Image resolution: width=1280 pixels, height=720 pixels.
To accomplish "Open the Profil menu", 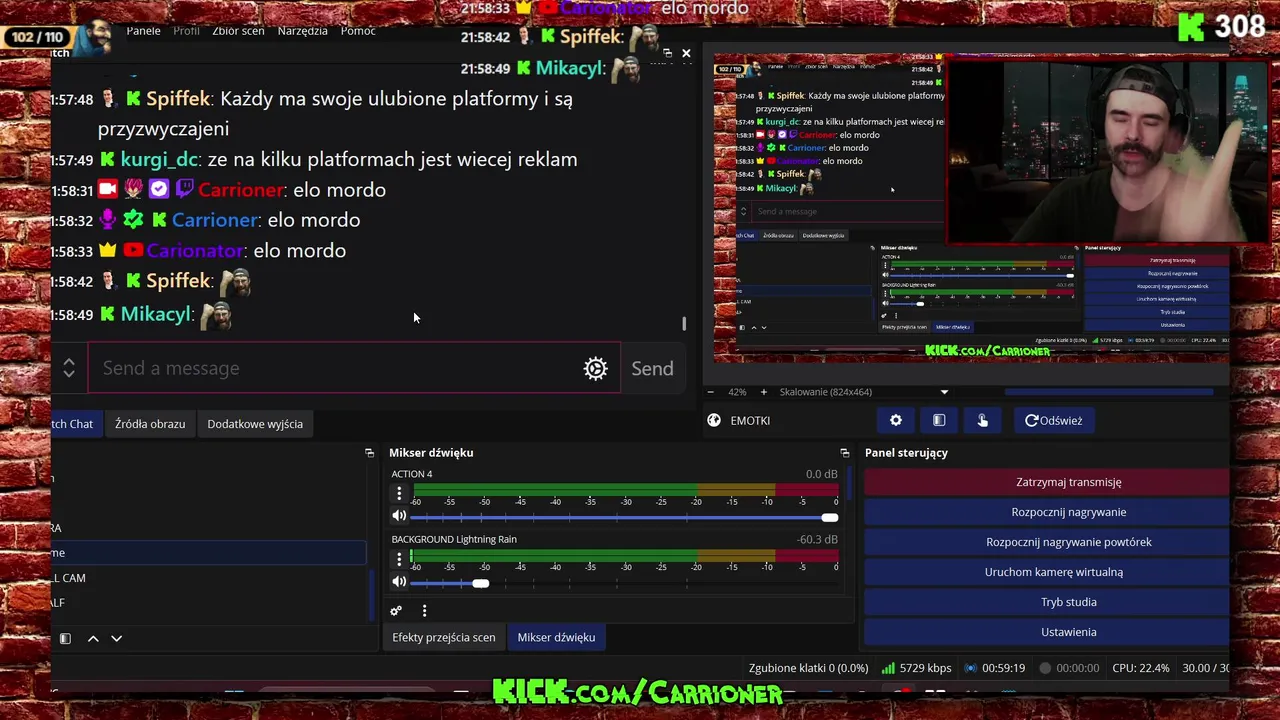I will pos(186,31).
